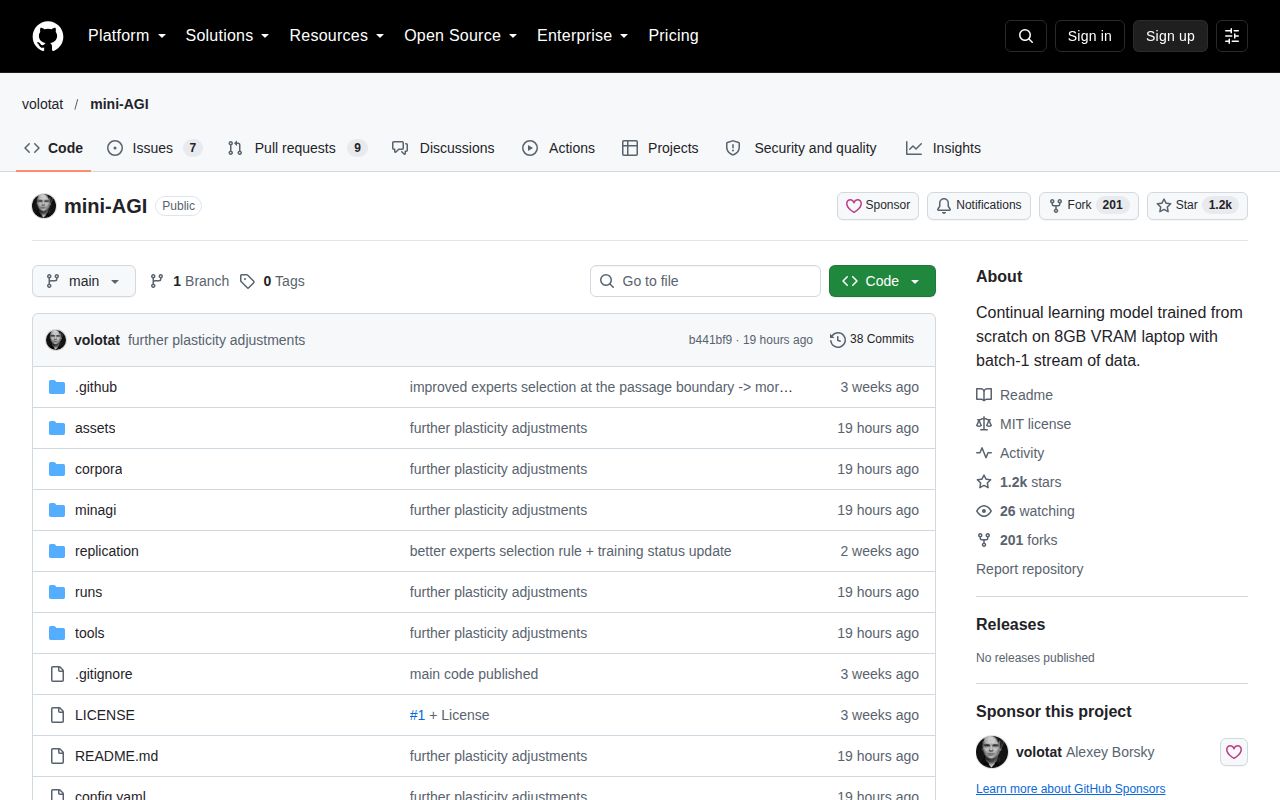1280x800 pixels.
Task: Open the LICENSE file
Action: [x=105, y=715]
